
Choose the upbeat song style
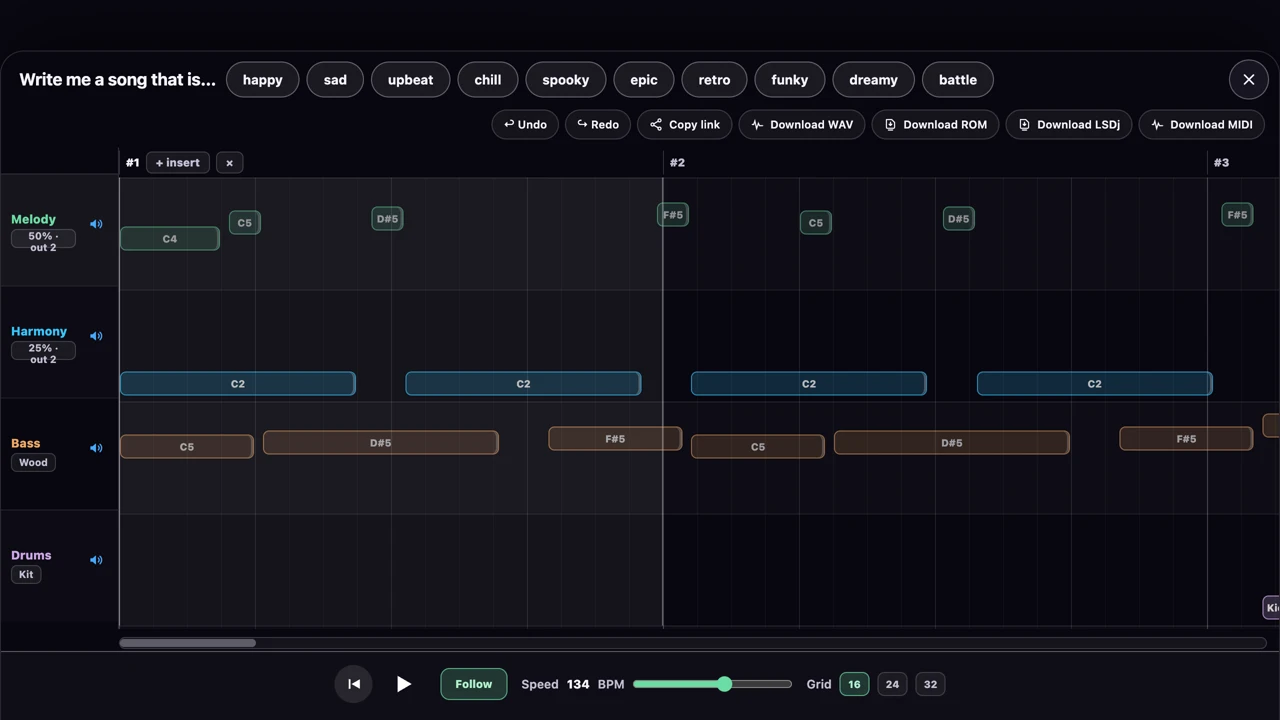point(411,80)
